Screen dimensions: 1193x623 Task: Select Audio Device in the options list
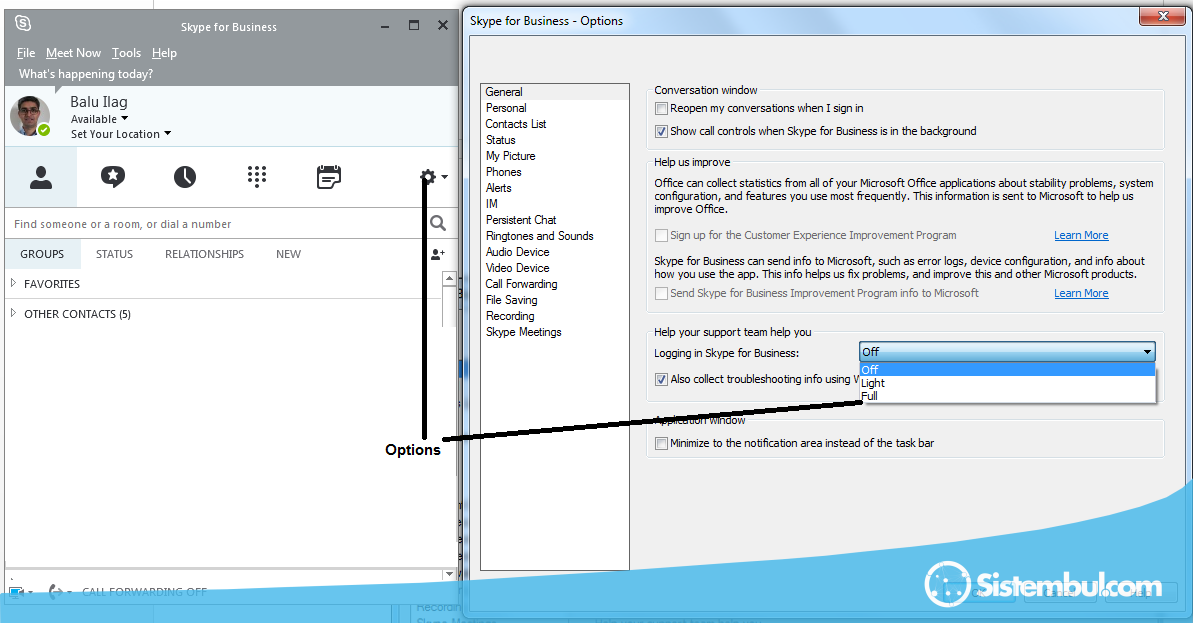(x=555, y=252)
